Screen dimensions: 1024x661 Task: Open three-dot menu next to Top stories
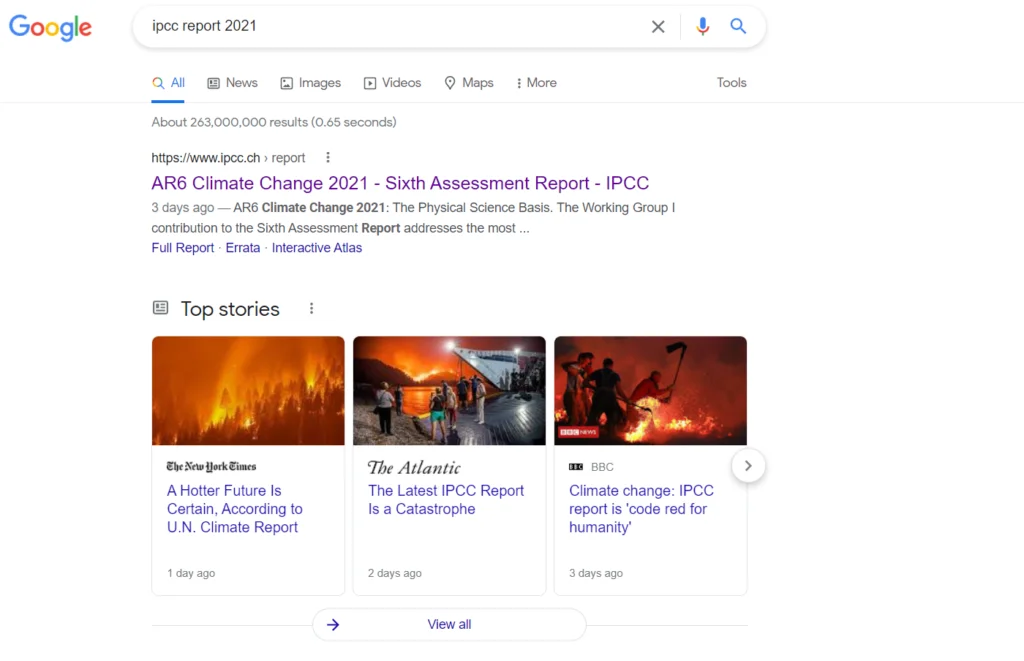(x=312, y=308)
